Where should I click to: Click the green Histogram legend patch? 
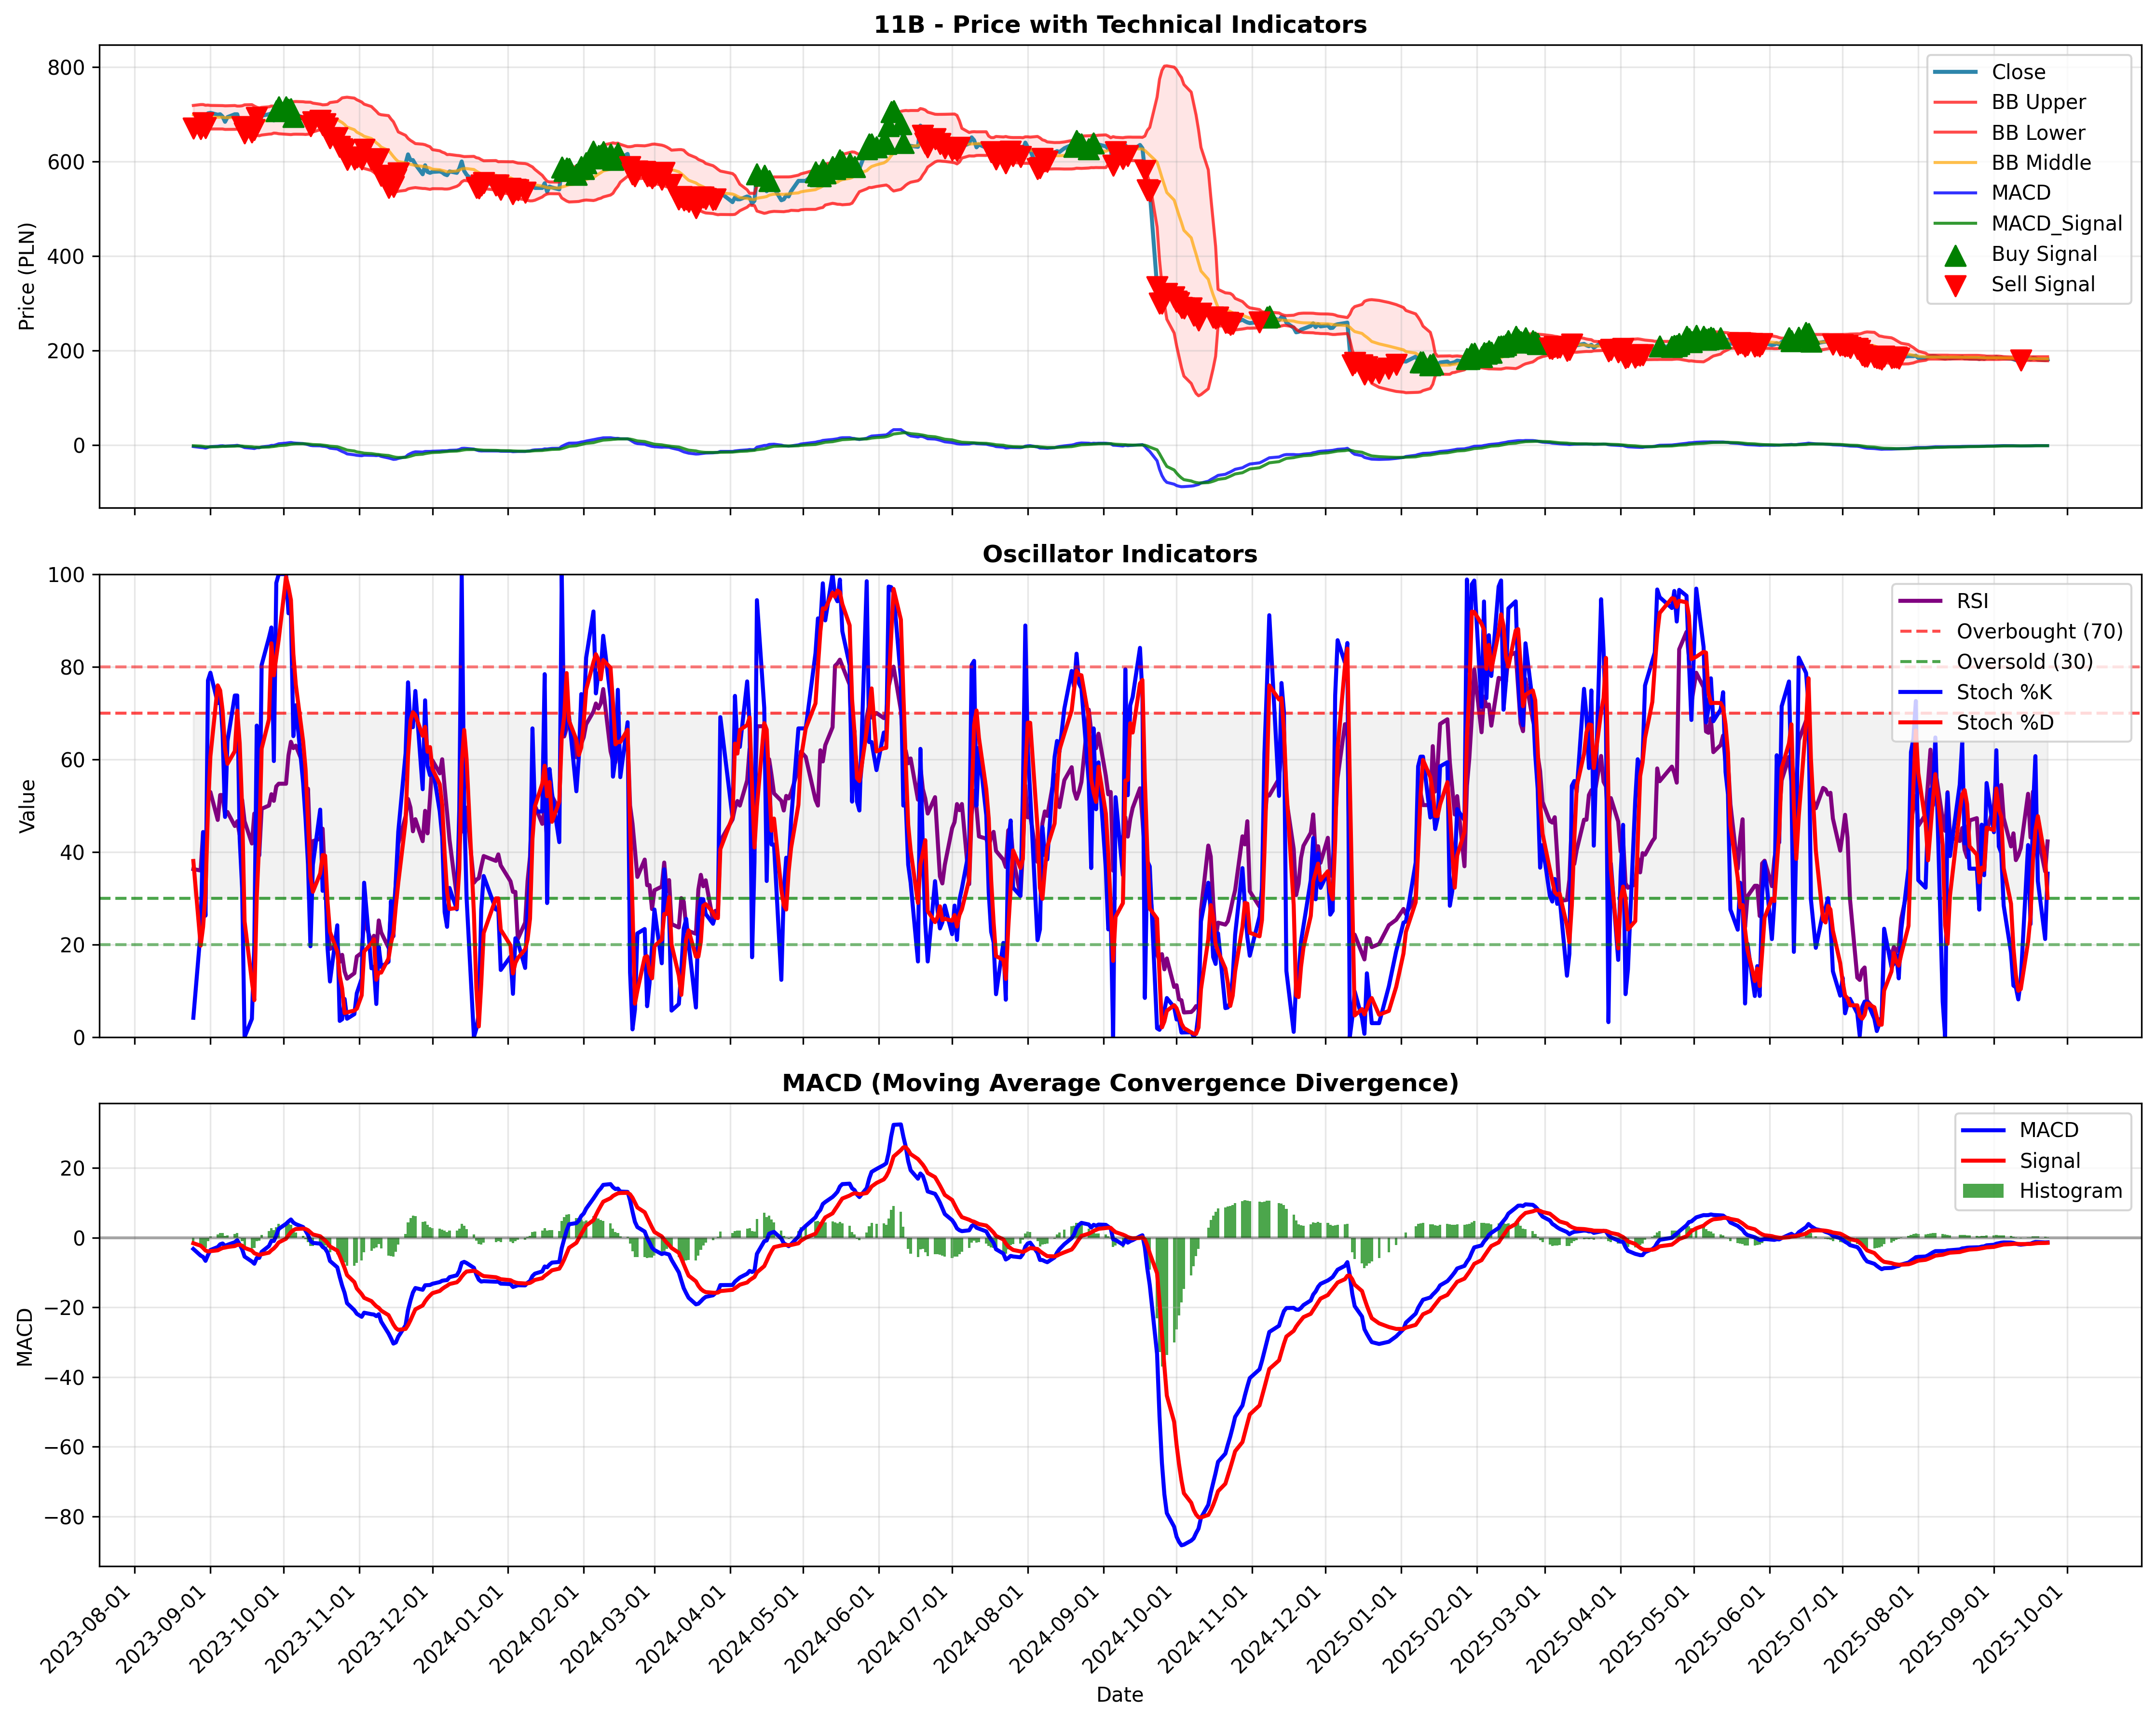click(x=1983, y=1191)
